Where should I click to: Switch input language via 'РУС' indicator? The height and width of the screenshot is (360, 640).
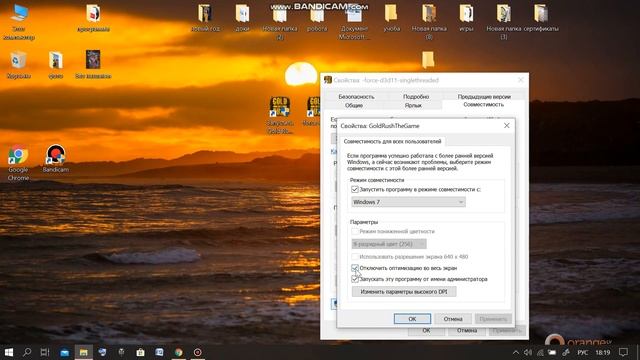click(x=583, y=352)
